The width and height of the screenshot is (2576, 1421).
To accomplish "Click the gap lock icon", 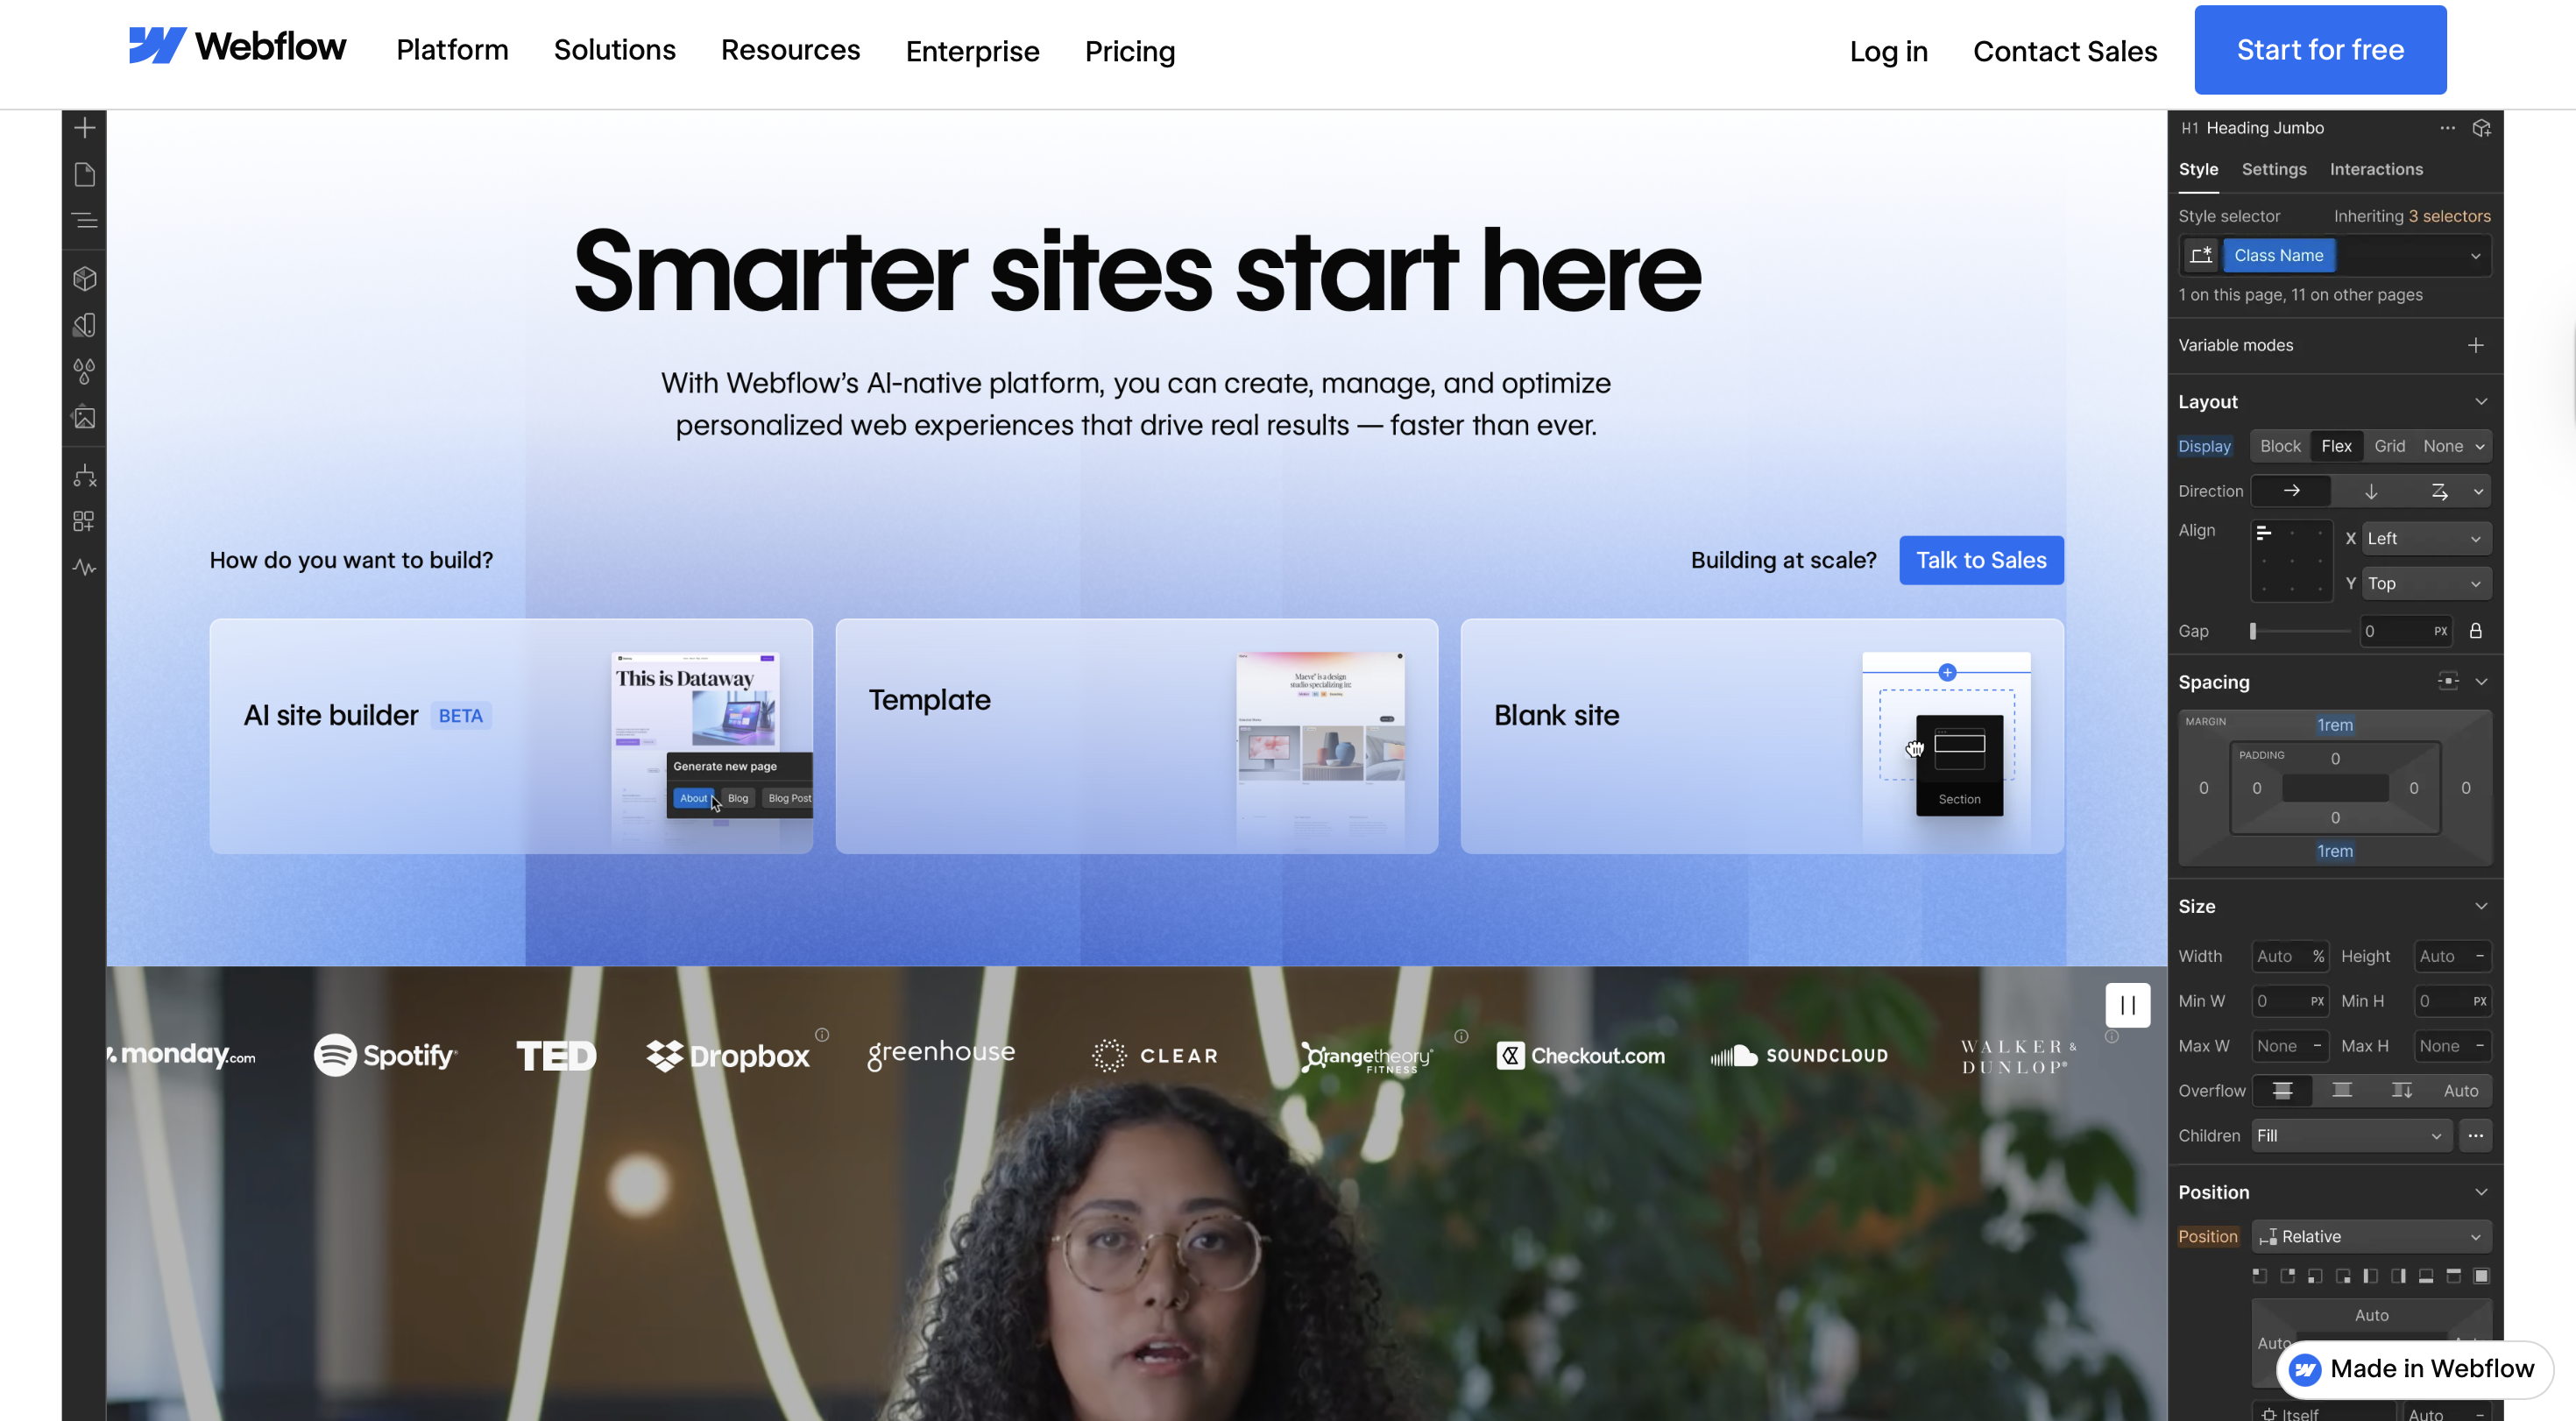I will 2476,631.
